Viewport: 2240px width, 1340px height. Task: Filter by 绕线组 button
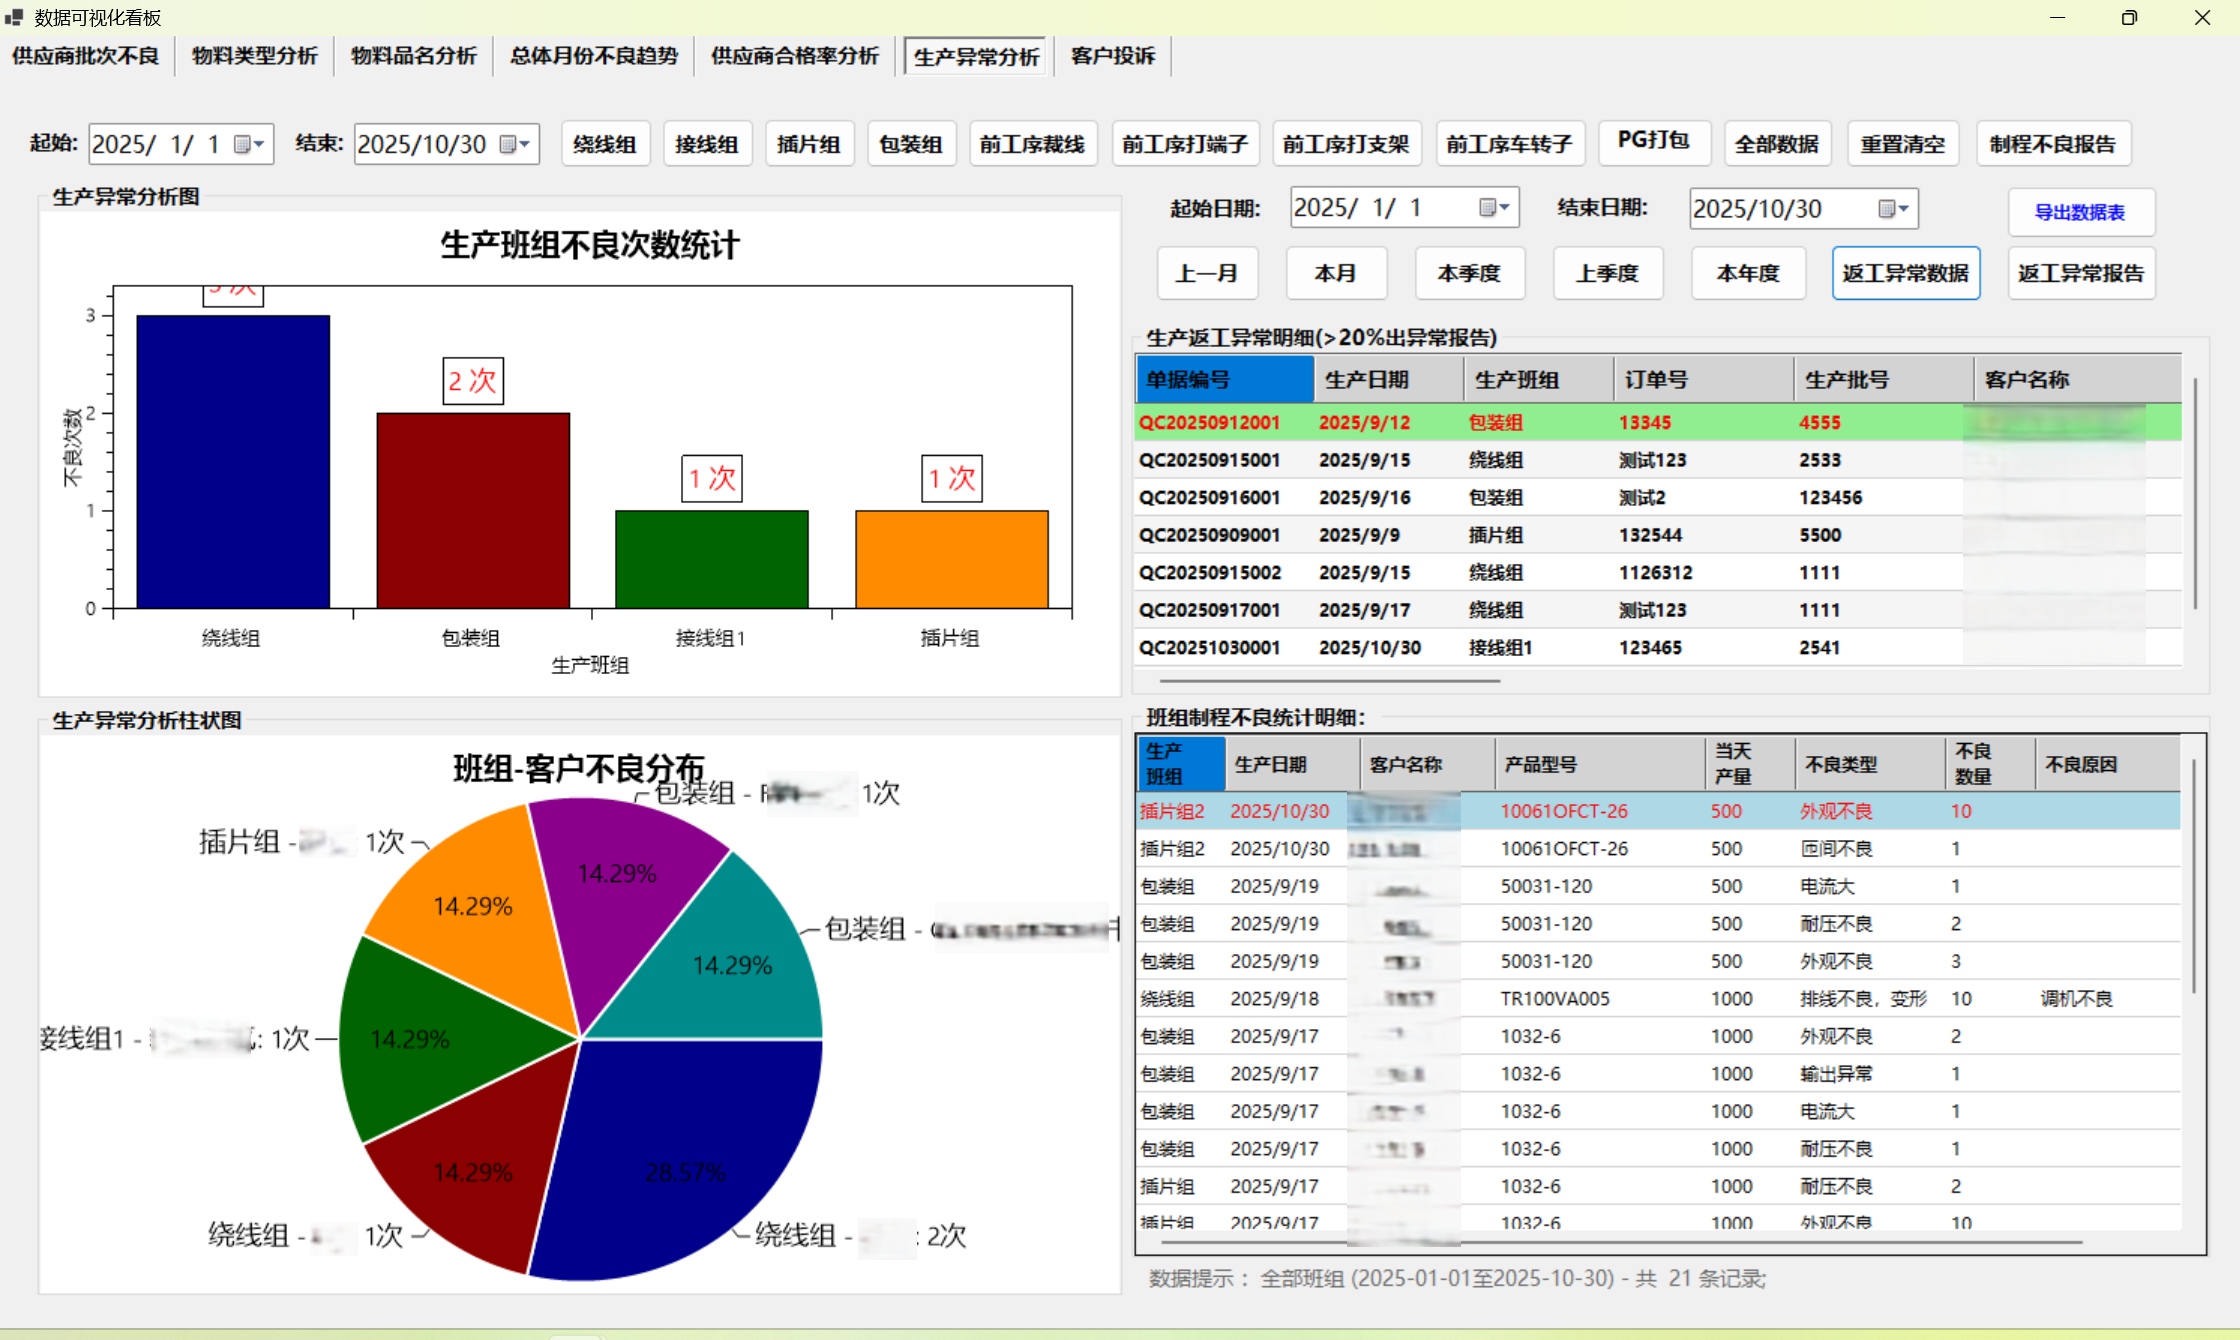604,144
